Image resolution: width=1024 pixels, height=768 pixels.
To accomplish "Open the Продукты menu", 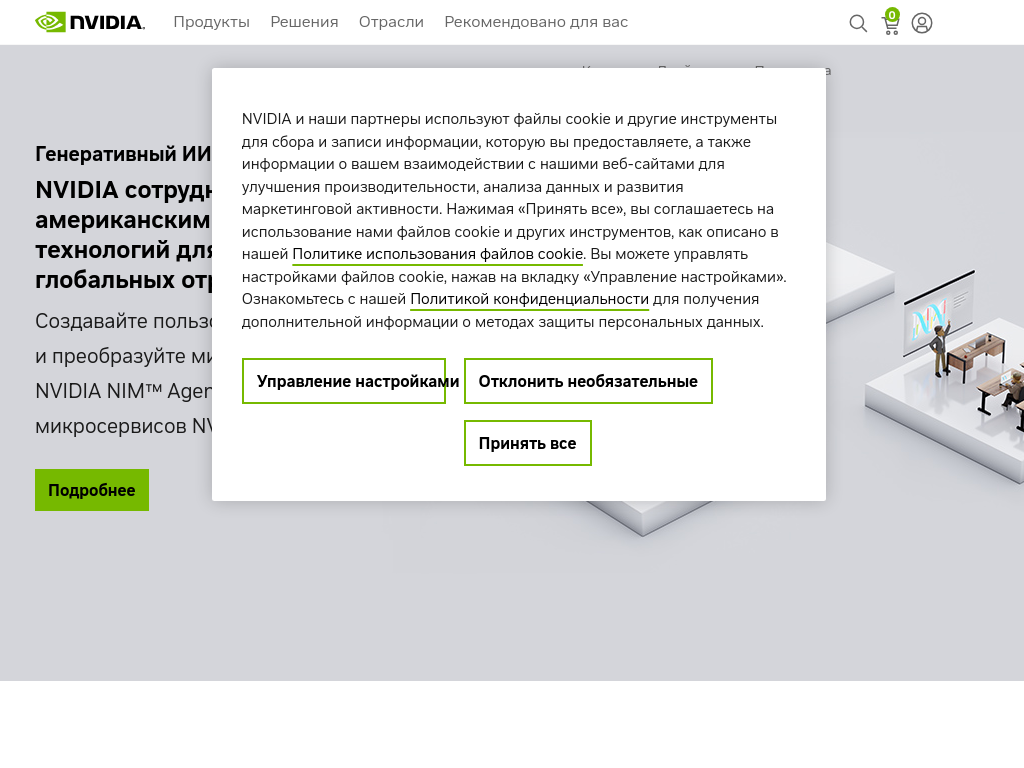I will tap(212, 22).
